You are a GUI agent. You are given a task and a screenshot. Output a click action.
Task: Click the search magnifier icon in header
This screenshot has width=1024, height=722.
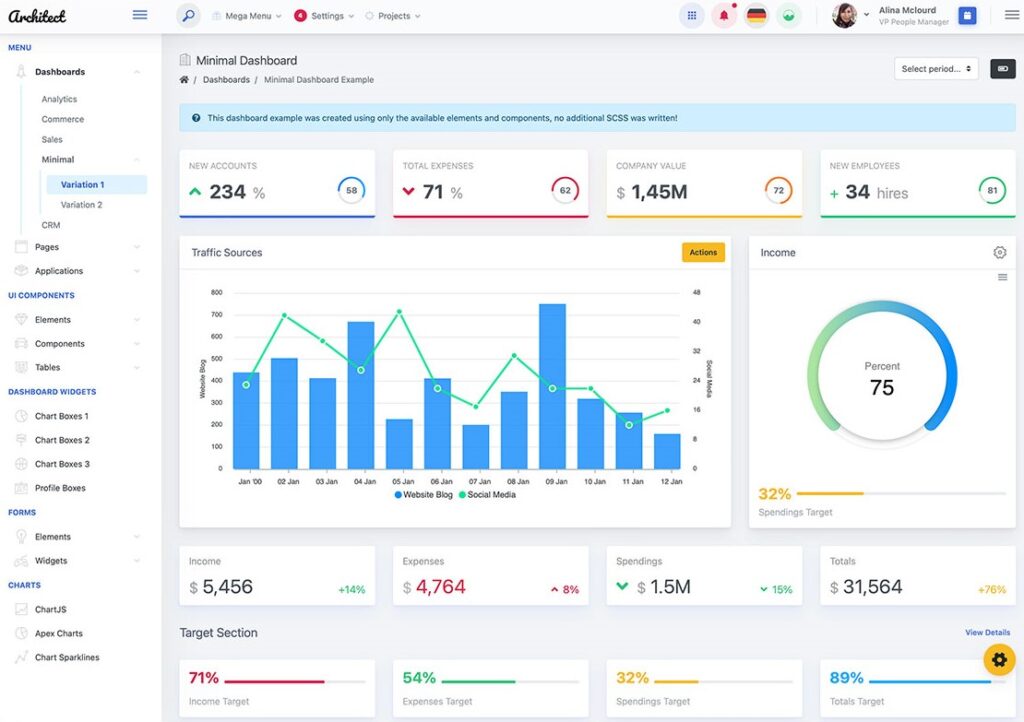pos(188,16)
